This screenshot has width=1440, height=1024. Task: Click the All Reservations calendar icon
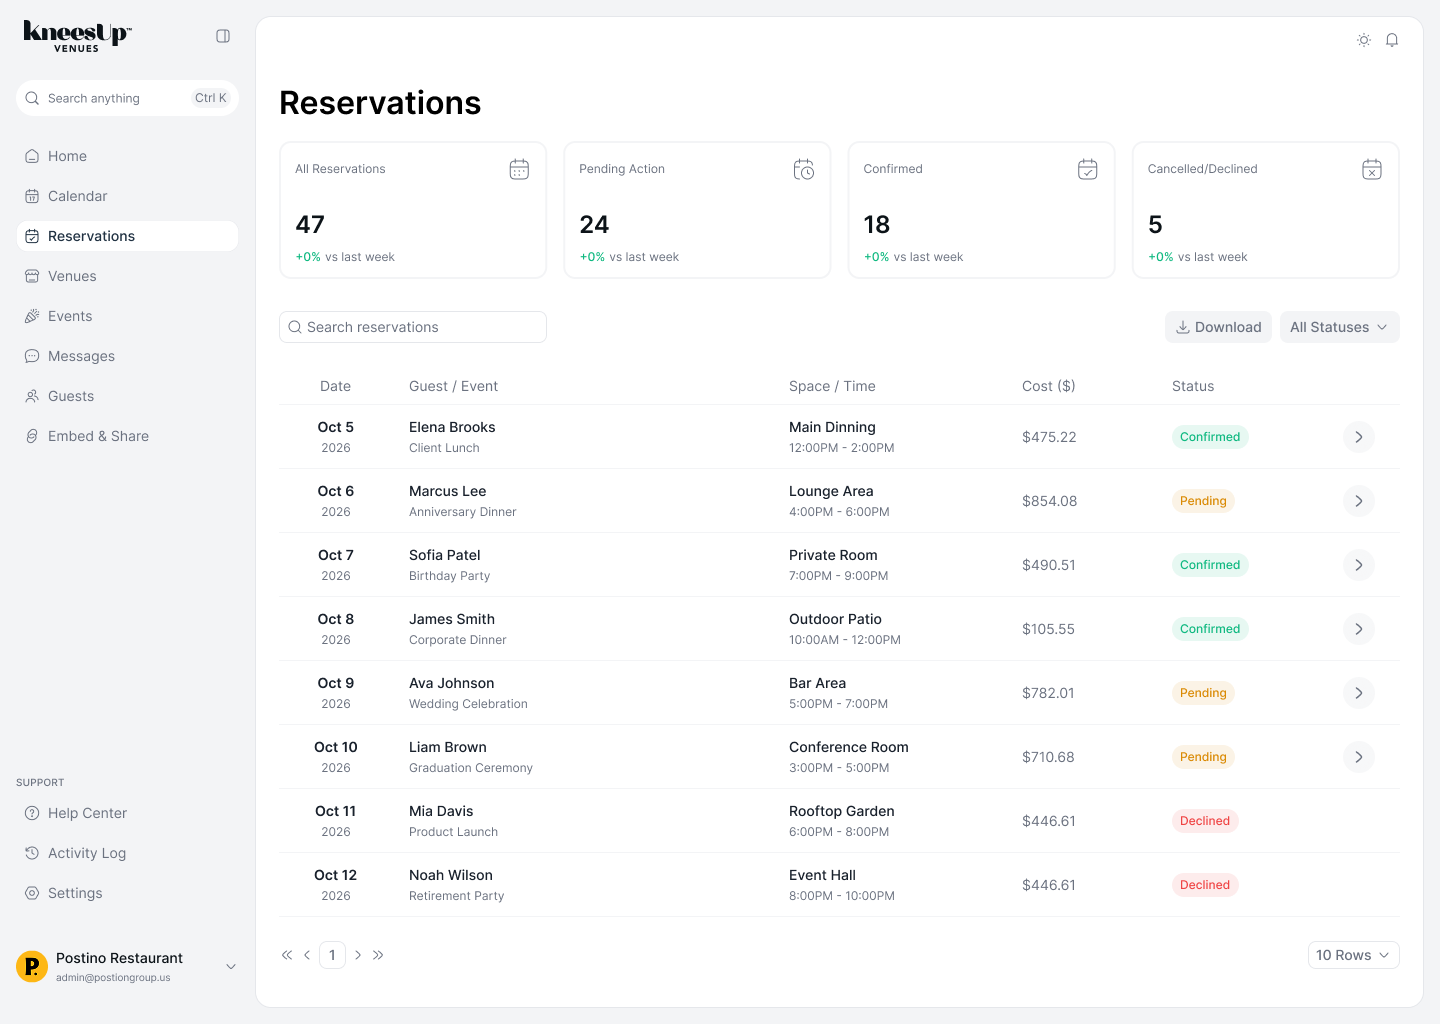tap(519, 170)
